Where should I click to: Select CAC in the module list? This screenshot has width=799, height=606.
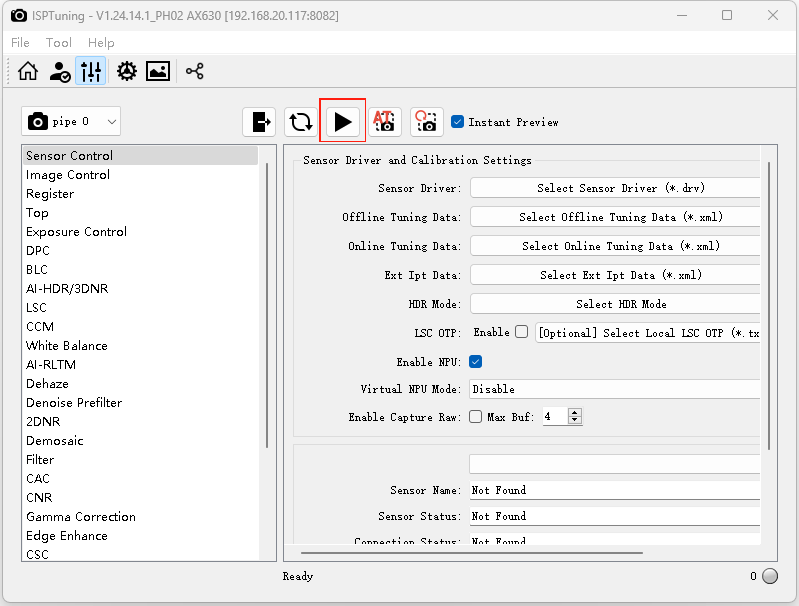(x=140, y=479)
